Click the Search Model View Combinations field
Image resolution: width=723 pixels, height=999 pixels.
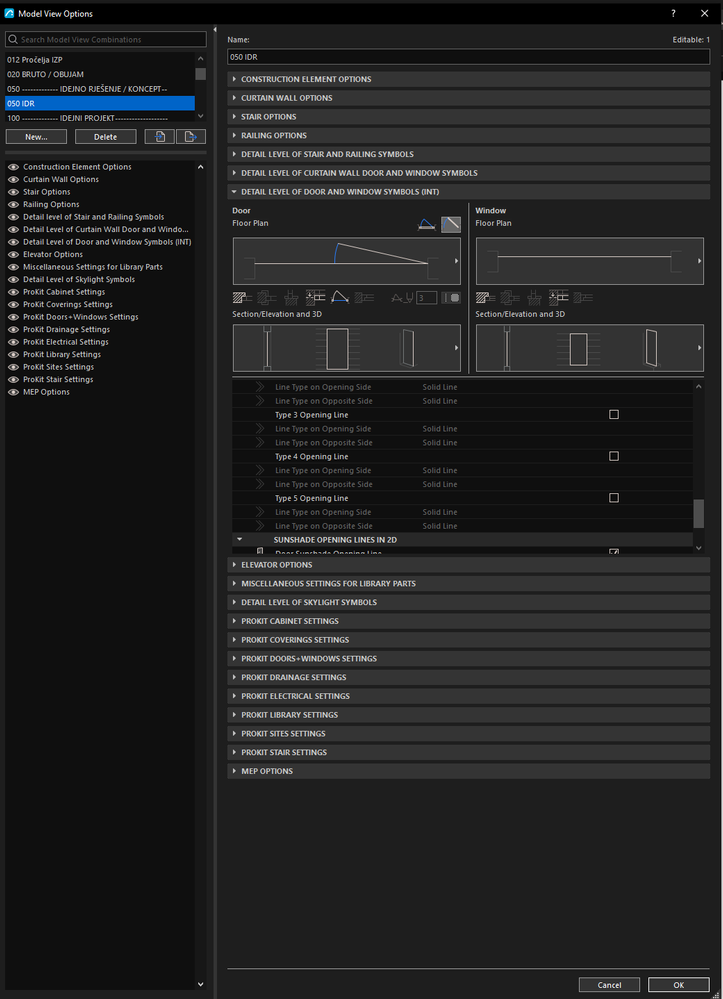(106, 40)
